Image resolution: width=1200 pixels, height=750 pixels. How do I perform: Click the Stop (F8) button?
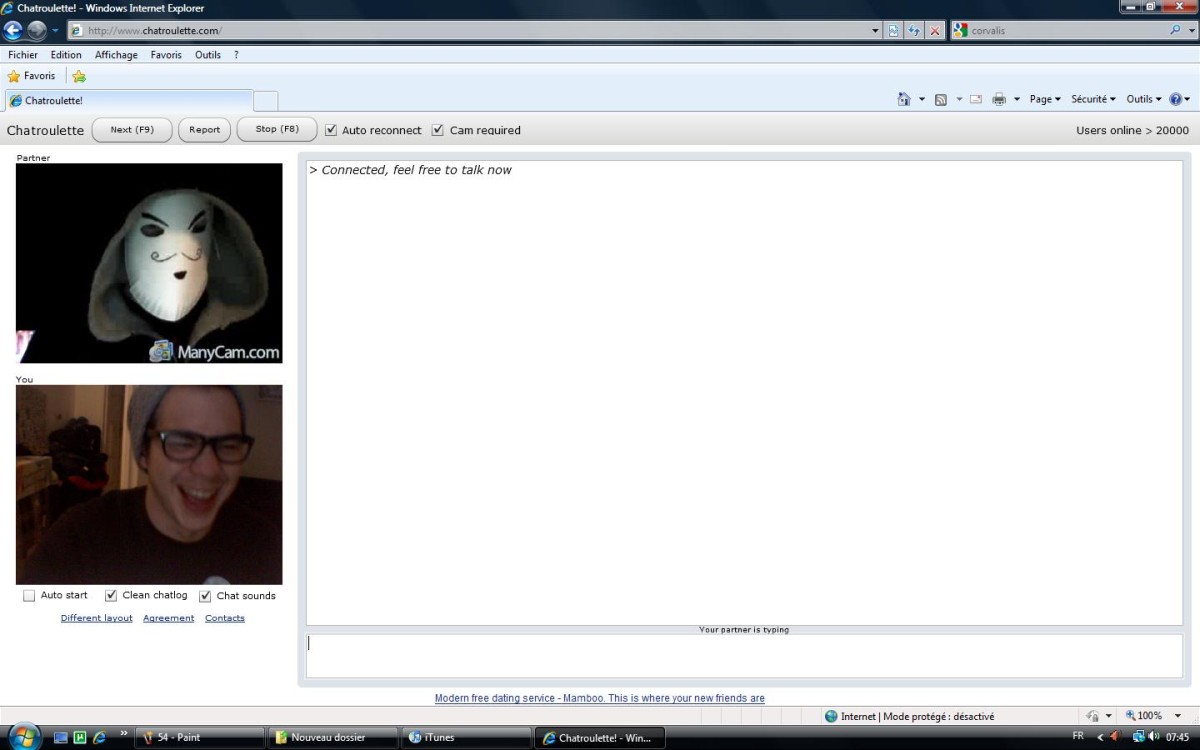[x=277, y=129]
